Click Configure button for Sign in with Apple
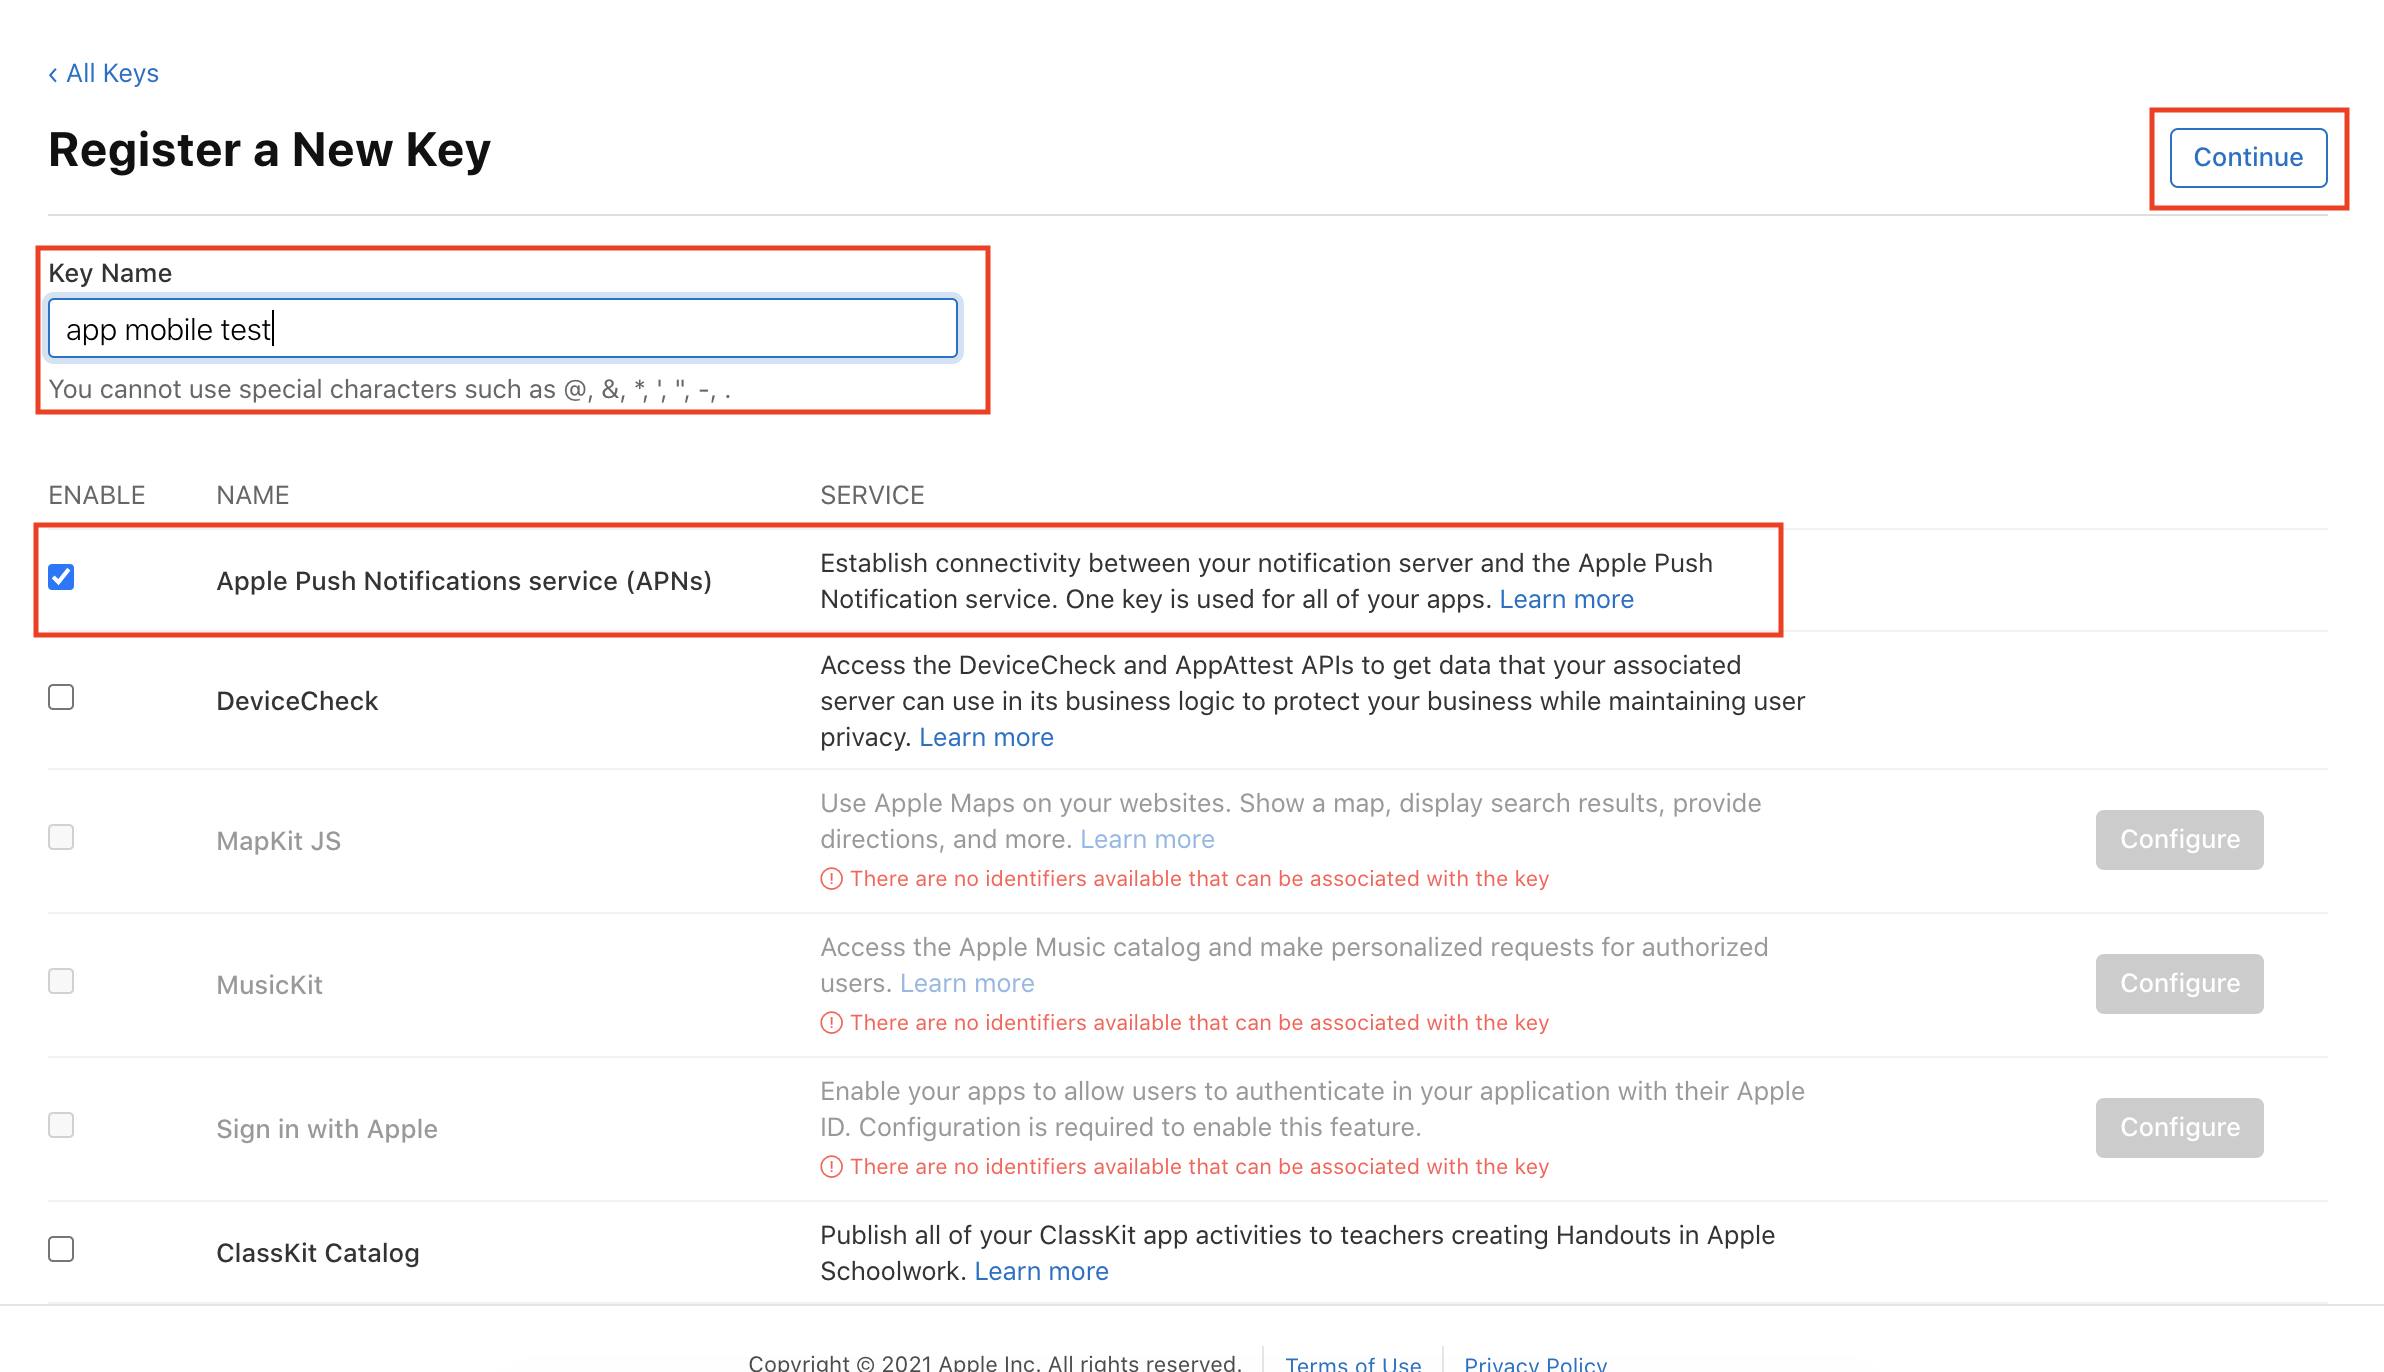This screenshot has height=1372, width=2384. (x=2179, y=1127)
